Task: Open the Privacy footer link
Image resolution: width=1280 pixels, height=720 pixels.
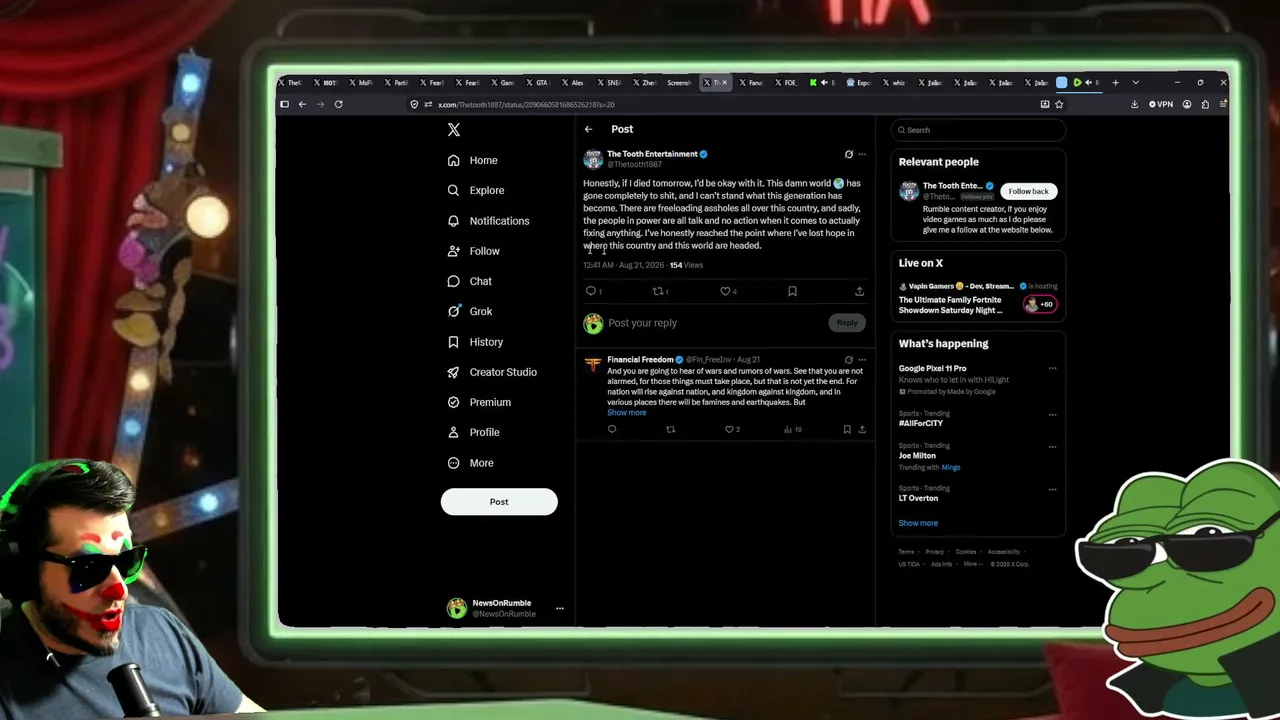Action: [935, 552]
